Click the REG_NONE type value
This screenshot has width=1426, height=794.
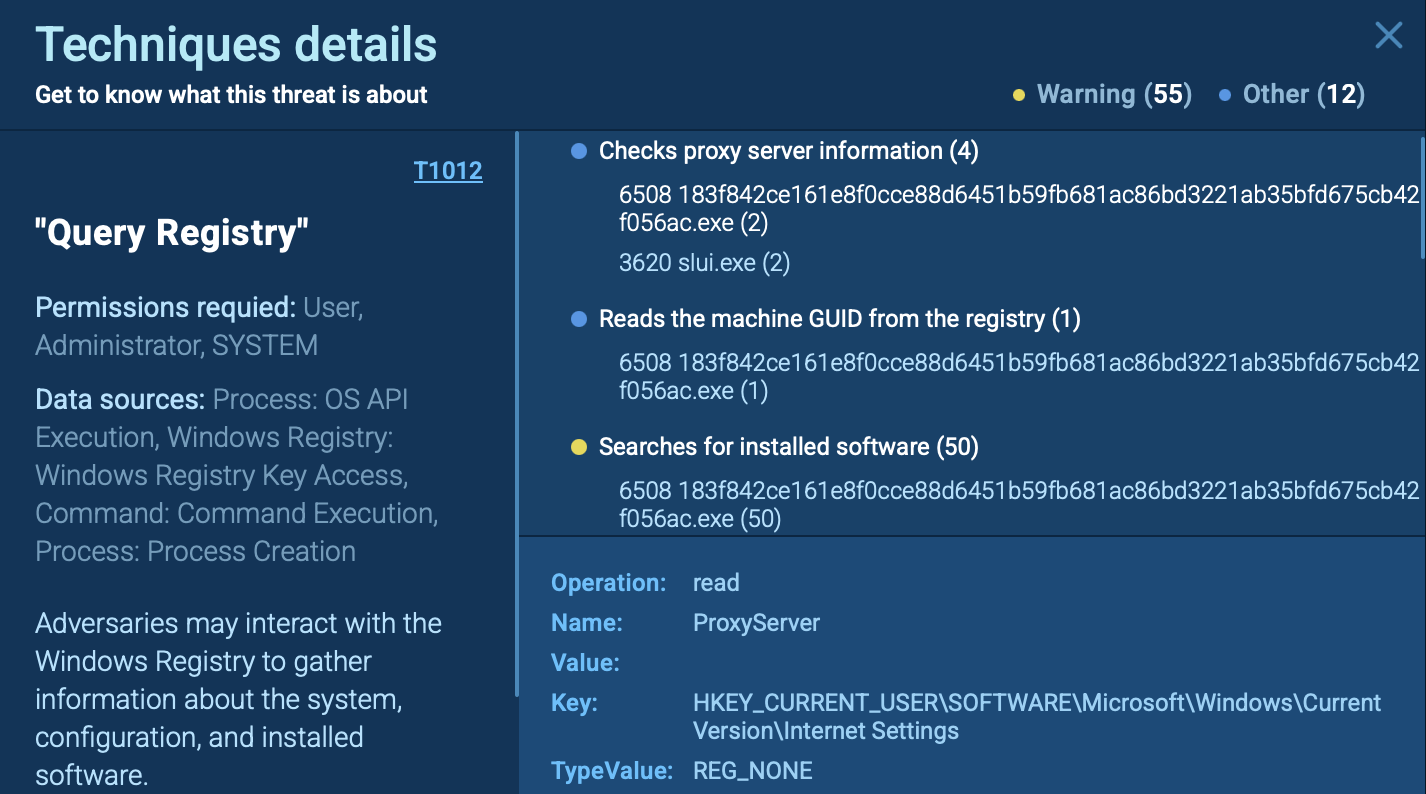click(x=752, y=771)
